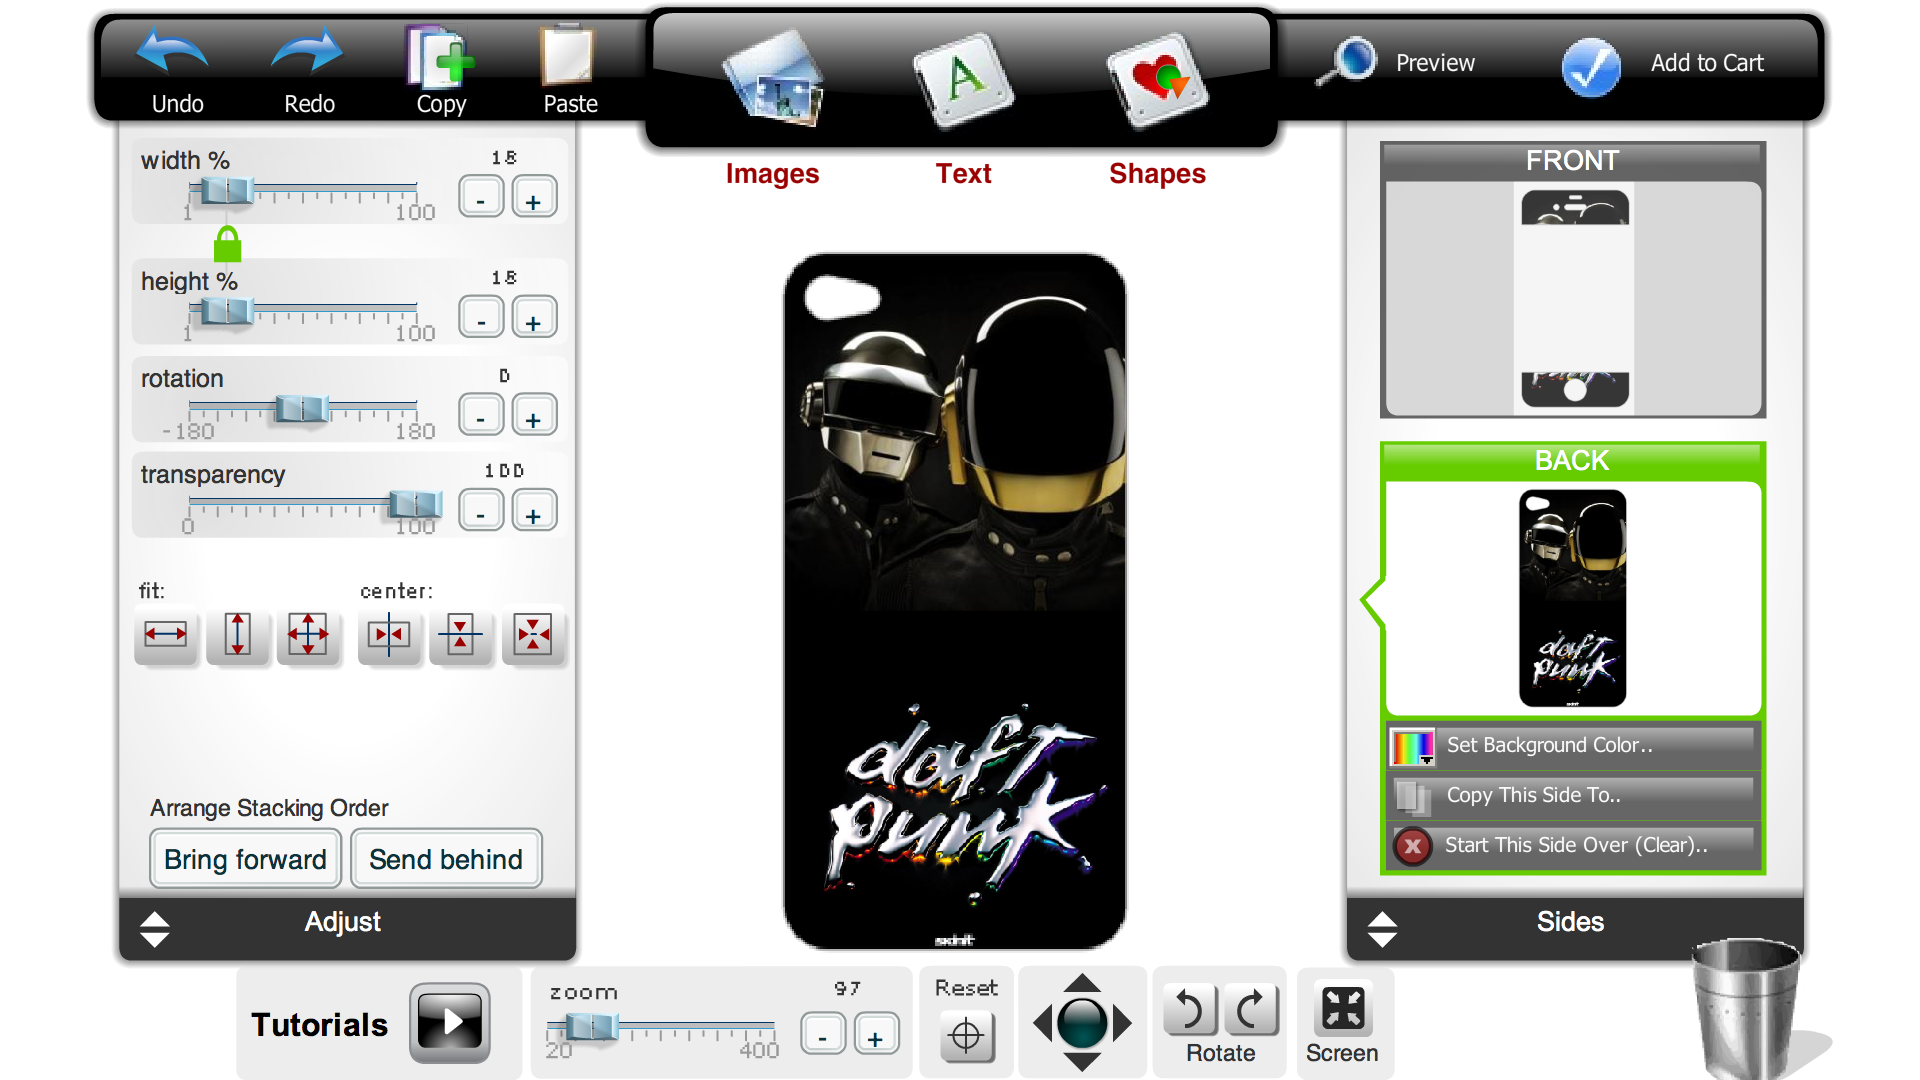
Task: Click the trash can icon
Action: pos(1746,1008)
